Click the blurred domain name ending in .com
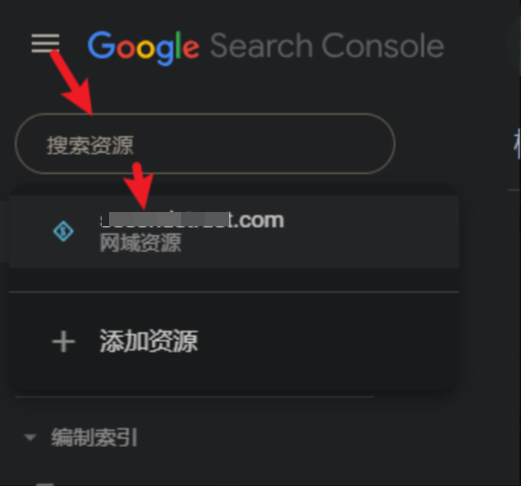521x486 pixels. (192, 220)
